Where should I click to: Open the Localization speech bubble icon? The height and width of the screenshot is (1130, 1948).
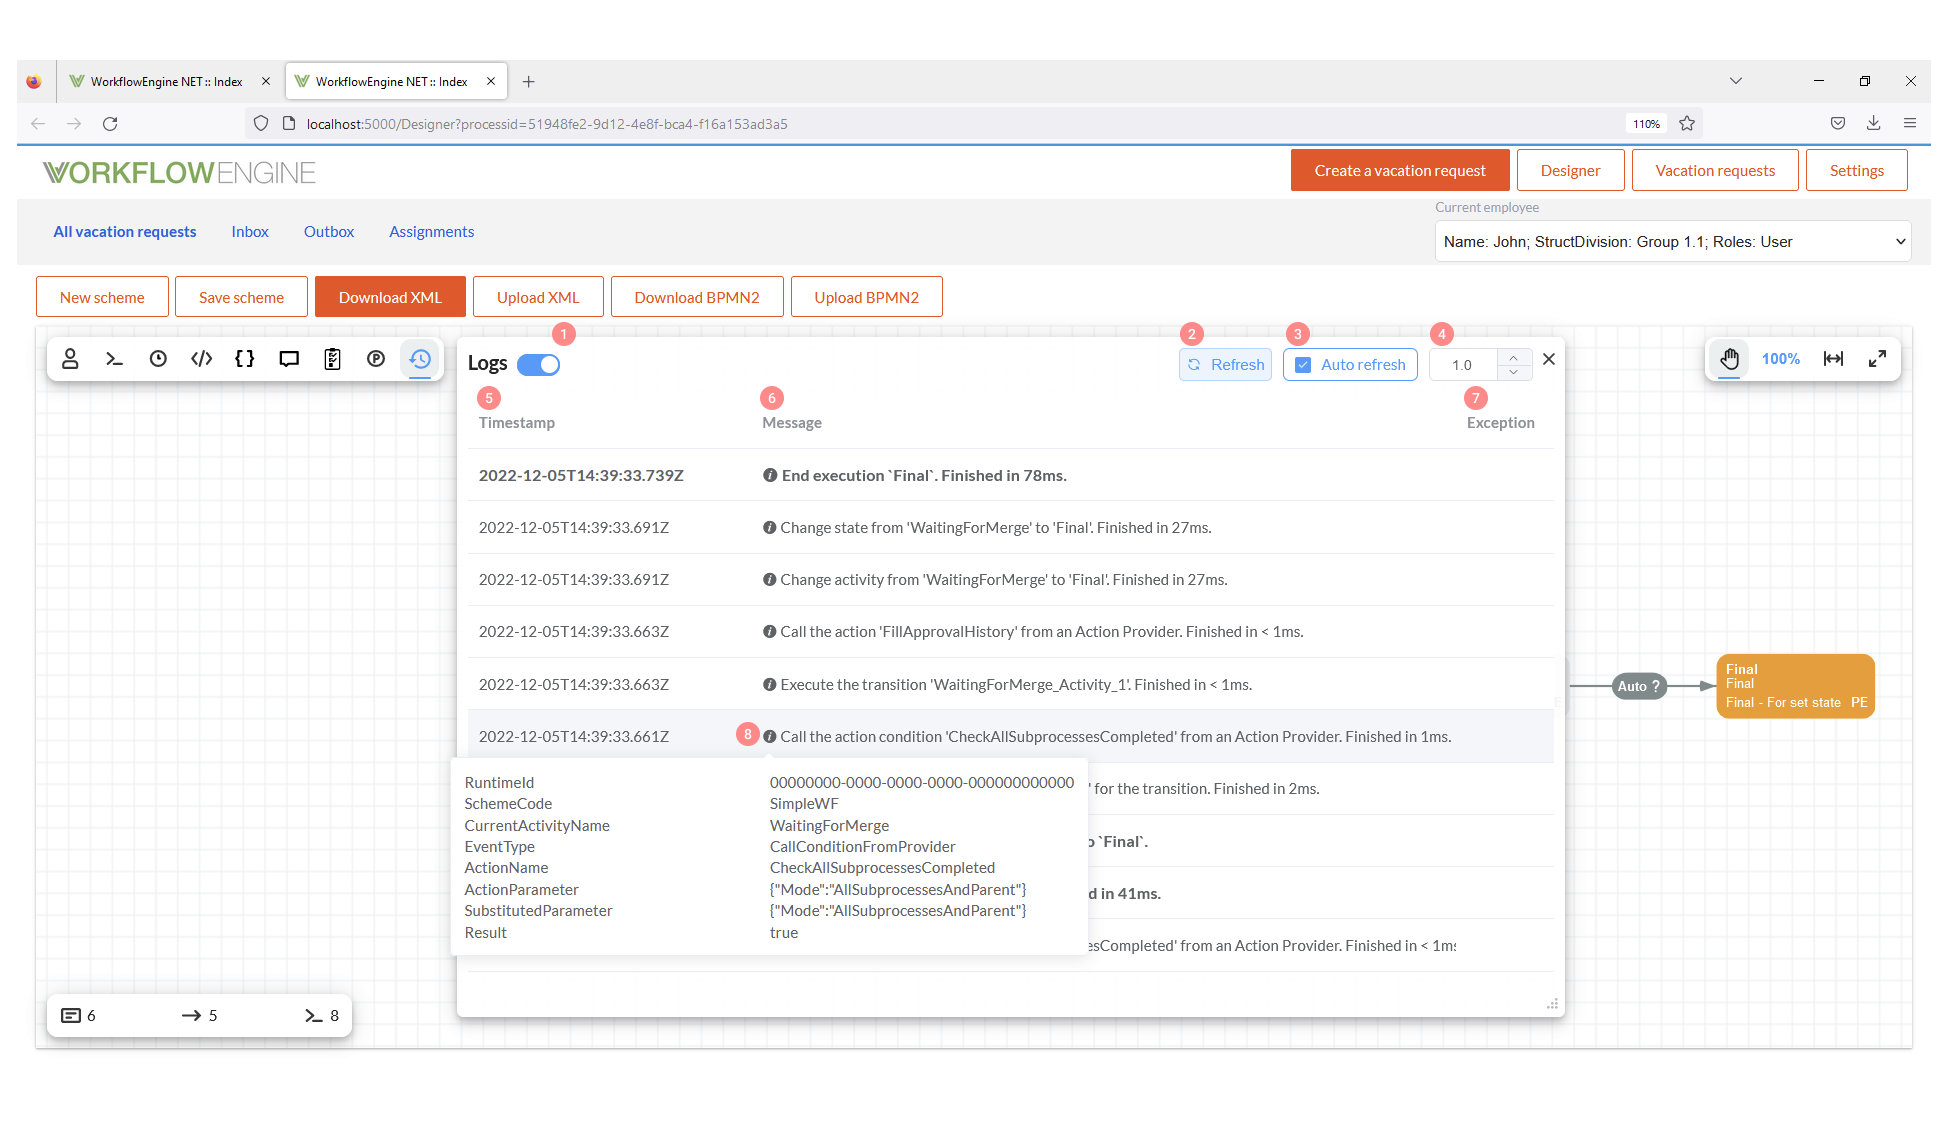(x=289, y=359)
